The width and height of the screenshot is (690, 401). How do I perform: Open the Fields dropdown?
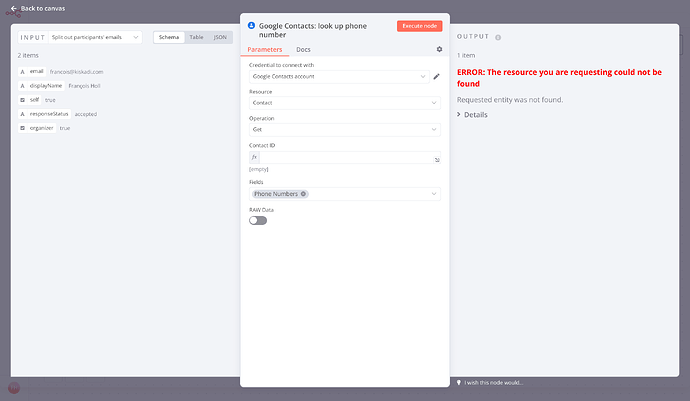click(x=345, y=194)
